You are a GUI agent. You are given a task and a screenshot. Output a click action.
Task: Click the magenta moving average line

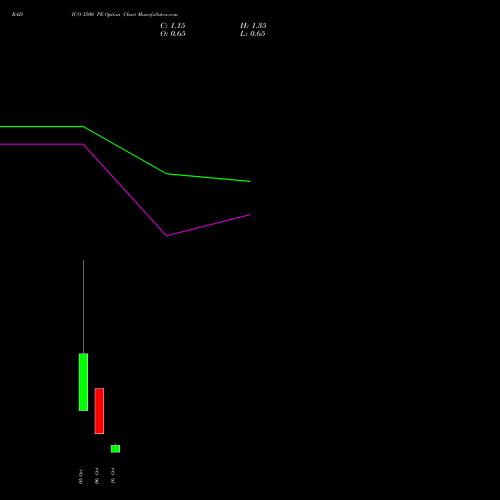[125, 190]
